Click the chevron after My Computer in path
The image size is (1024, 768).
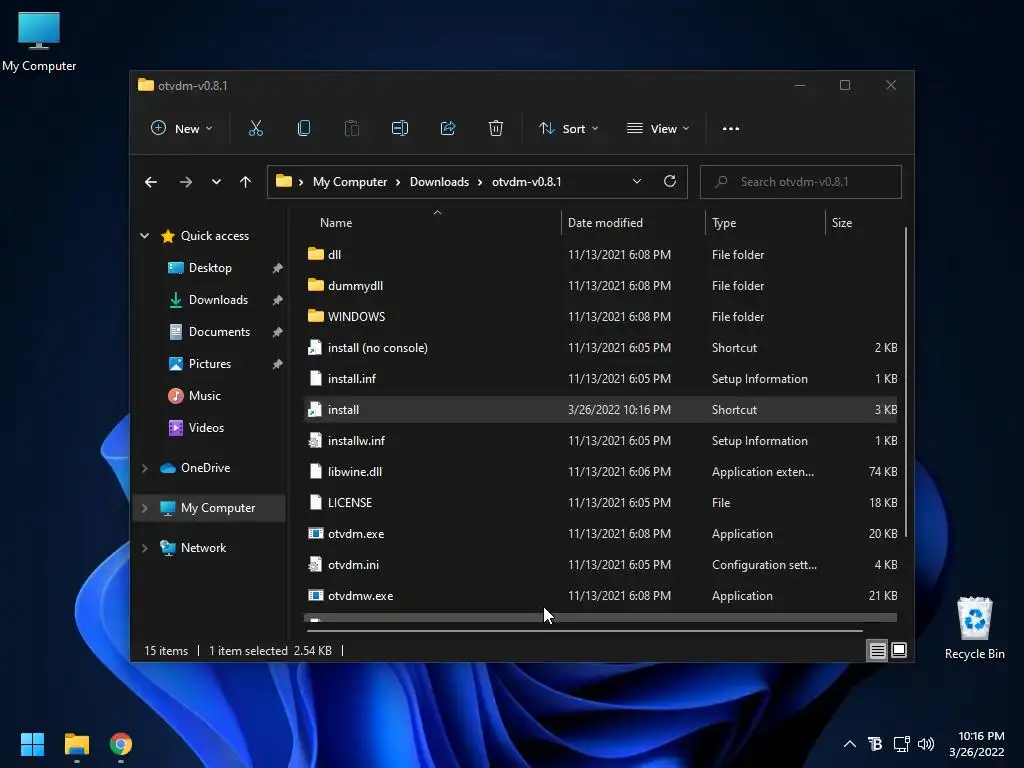point(398,182)
